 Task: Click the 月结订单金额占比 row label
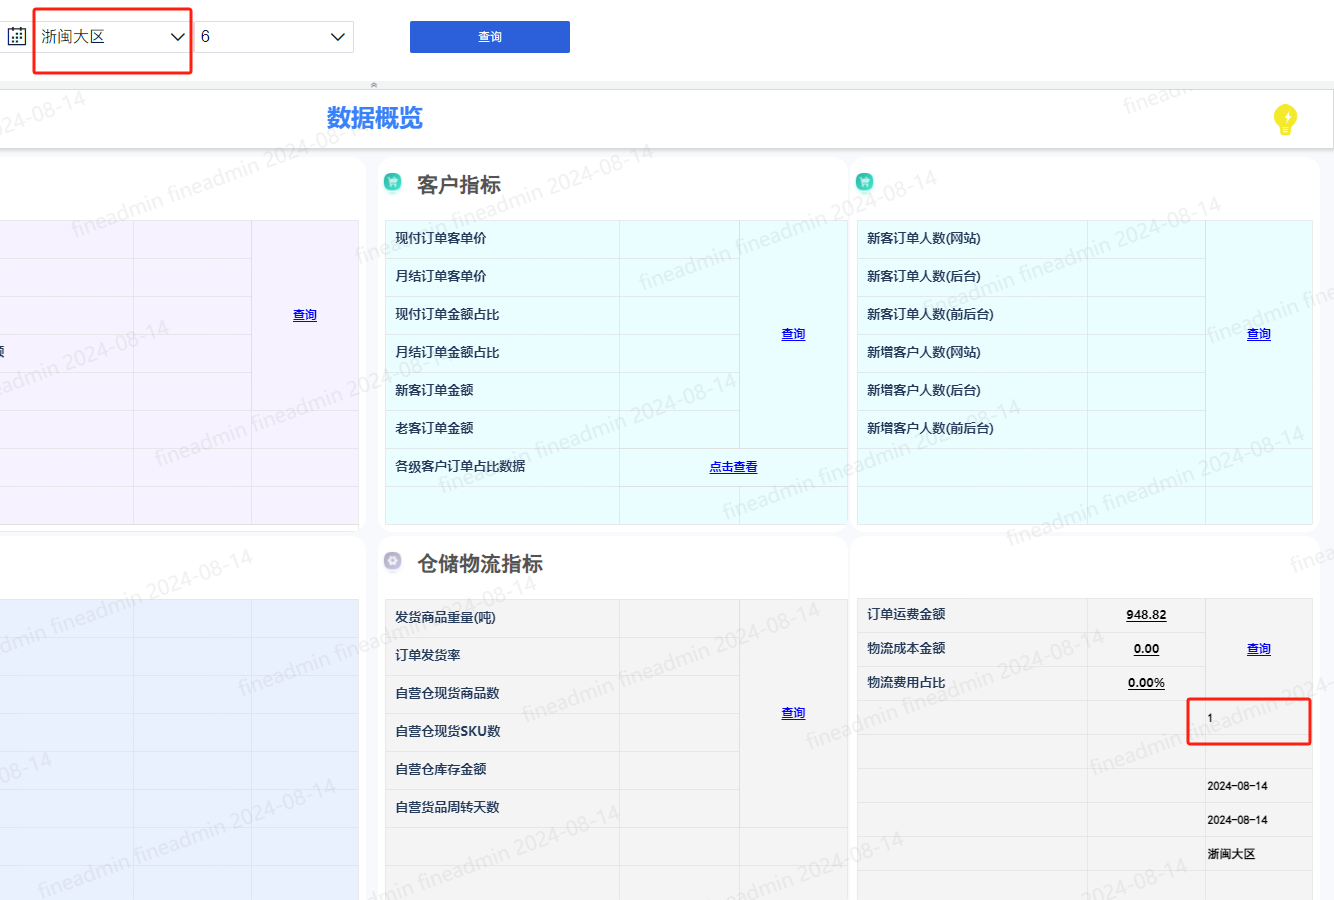coord(447,352)
